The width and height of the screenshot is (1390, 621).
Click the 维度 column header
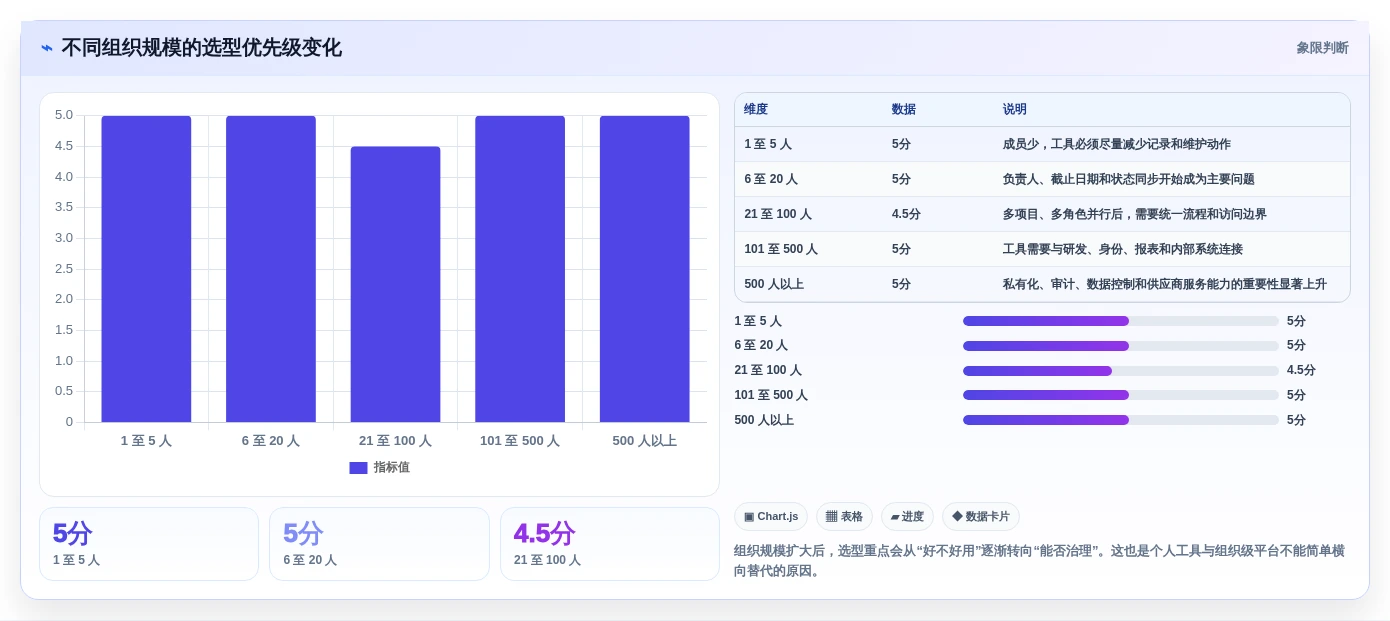click(x=756, y=110)
